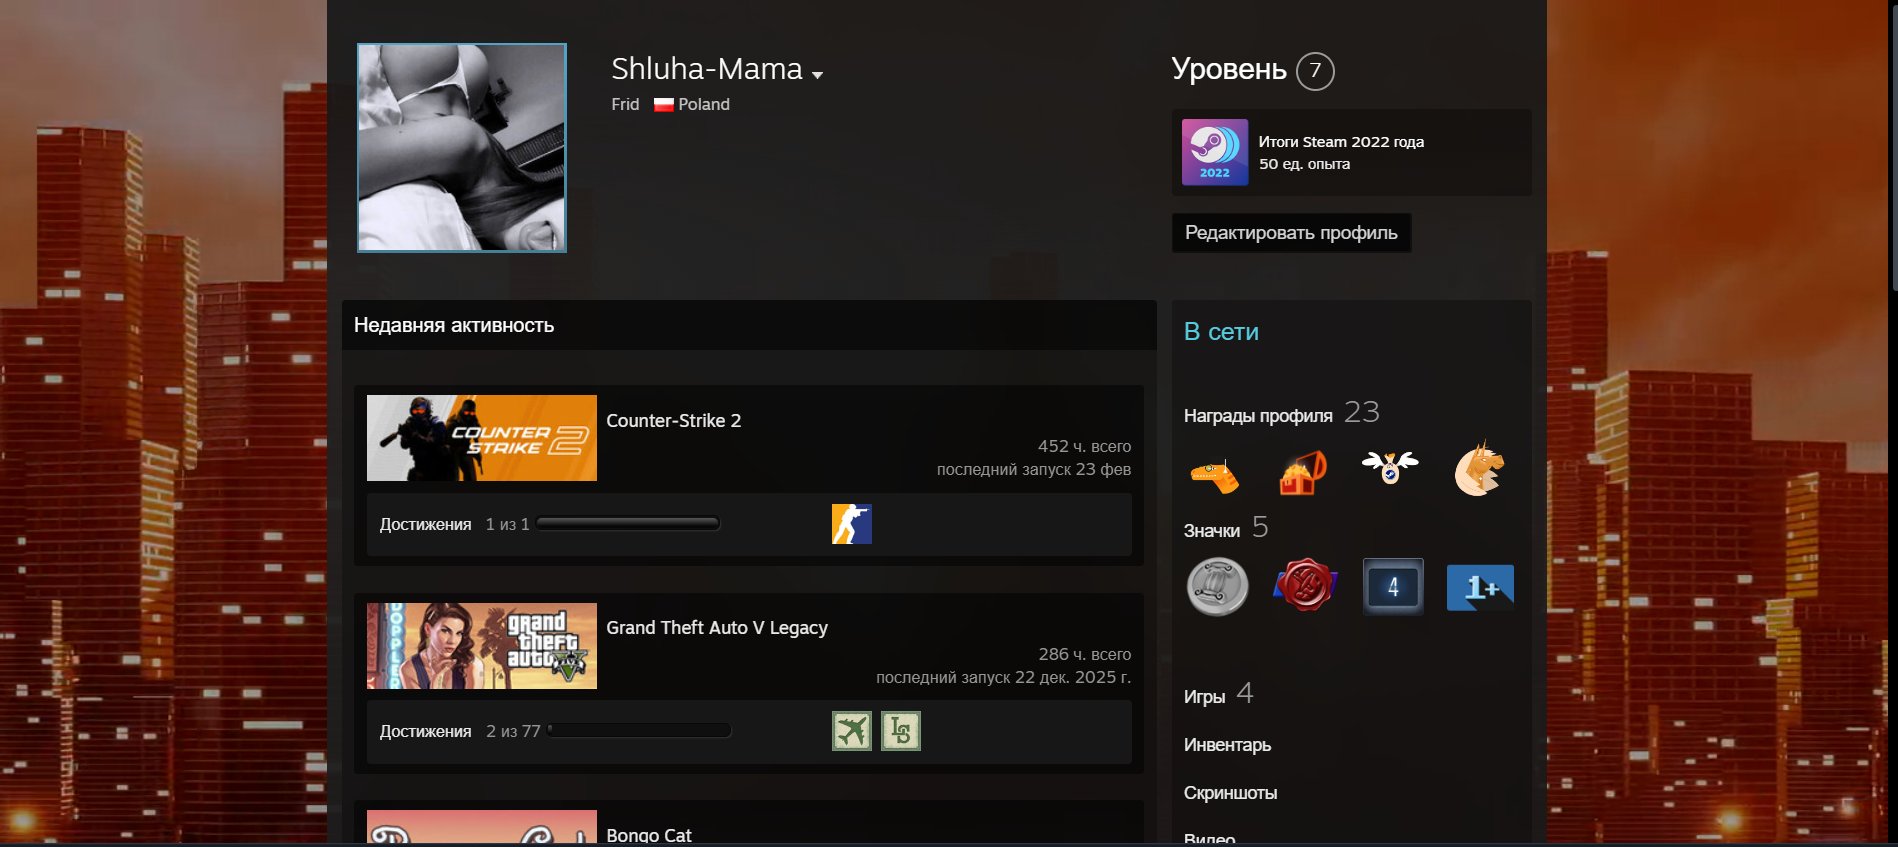Open the Bongo Cat banner image
The width and height of the screenshot is (1898, 847).
(x=482, y=827)
